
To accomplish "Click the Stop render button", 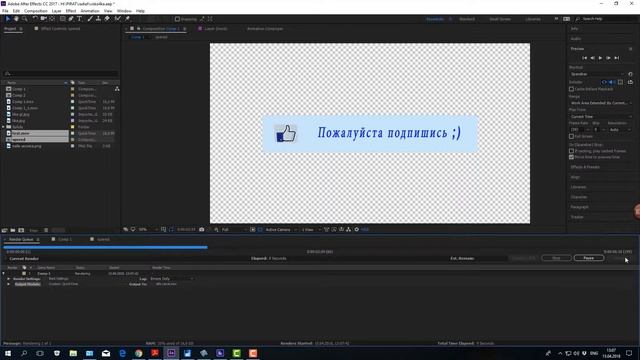I will point(556,258).
